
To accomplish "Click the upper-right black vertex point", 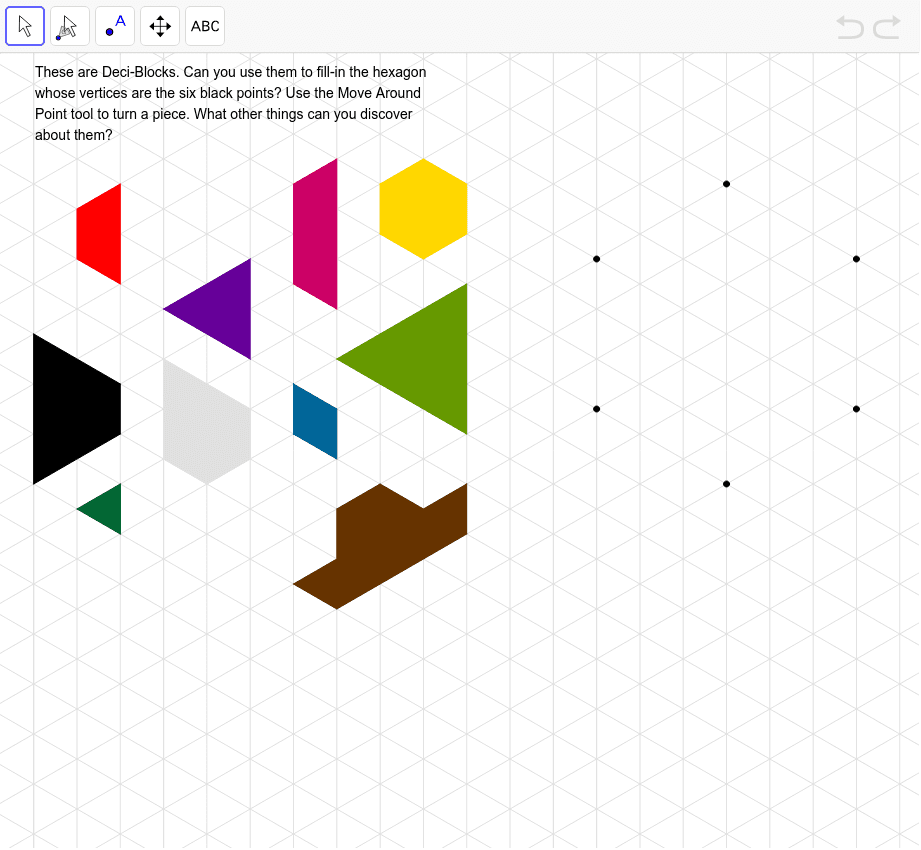I will pyautogui.click(x=856, y=259).
